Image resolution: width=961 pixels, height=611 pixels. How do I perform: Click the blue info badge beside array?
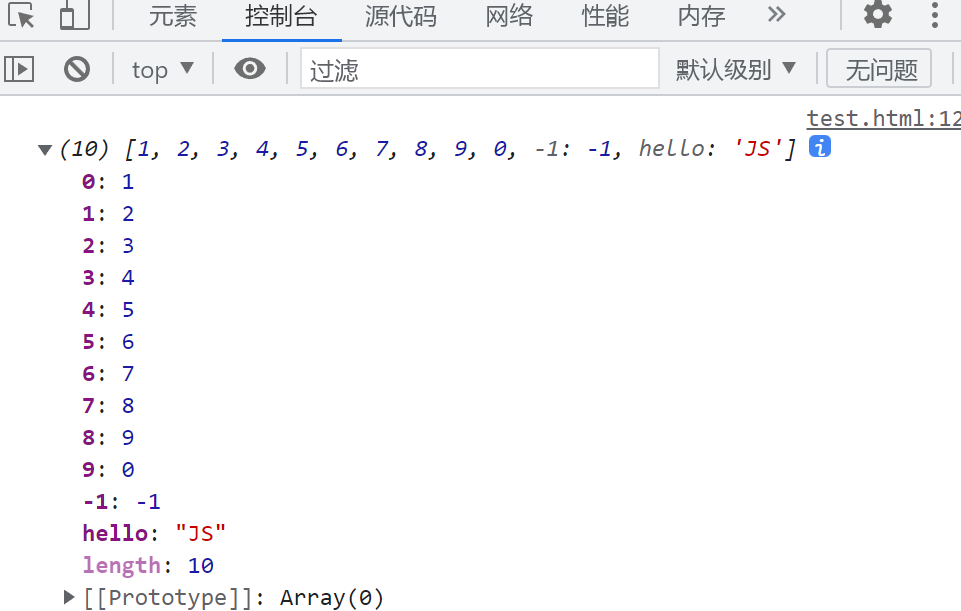(819, 147)
